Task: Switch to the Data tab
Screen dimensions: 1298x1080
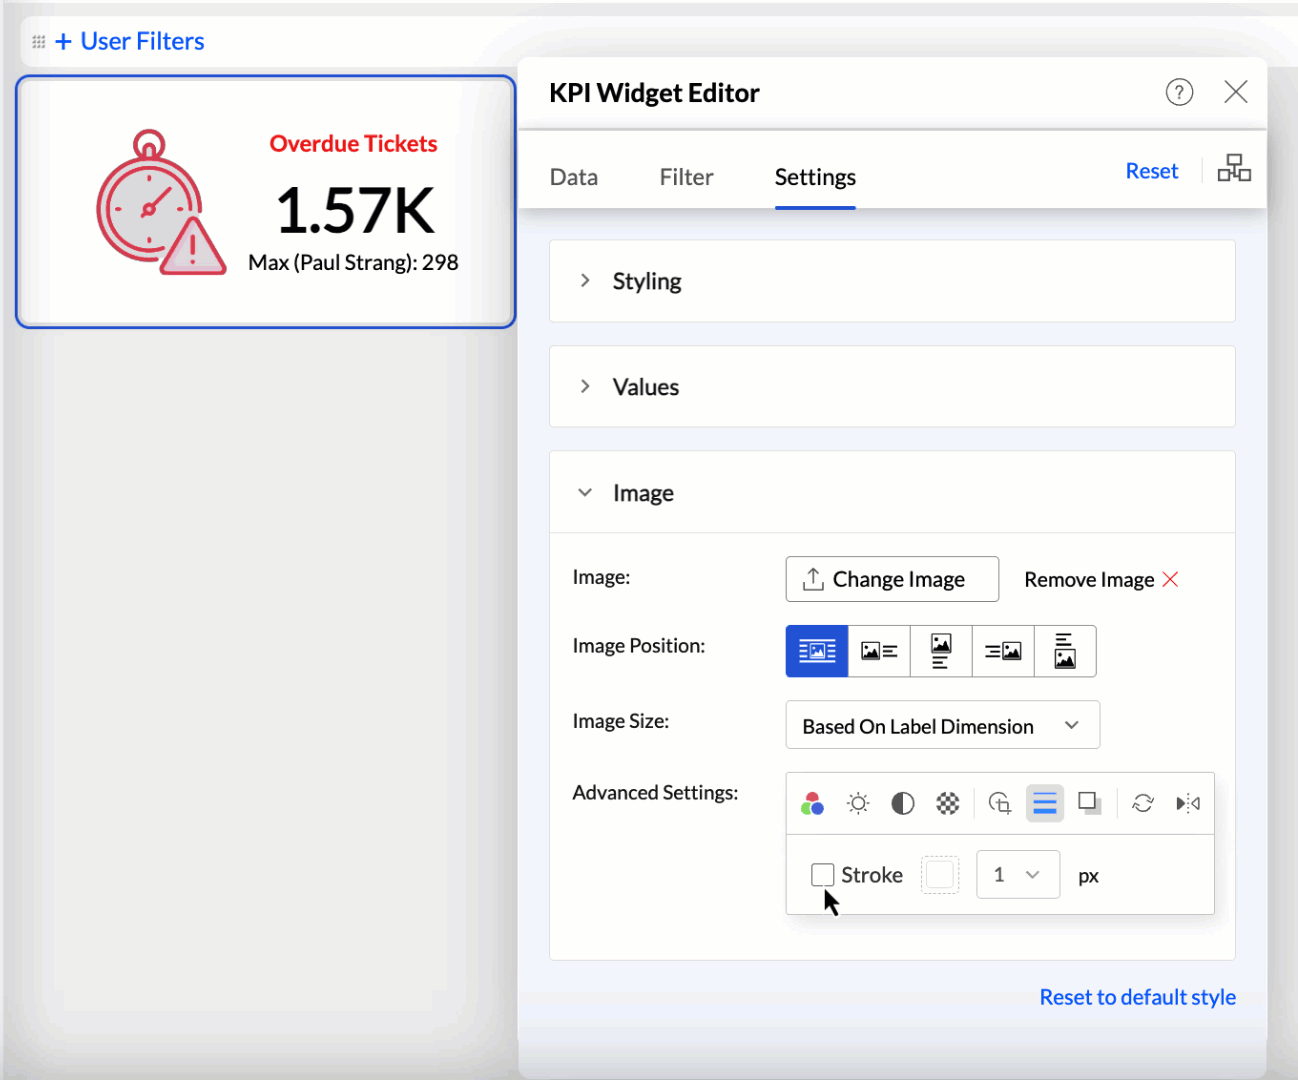Action: (x=574, y=177)
